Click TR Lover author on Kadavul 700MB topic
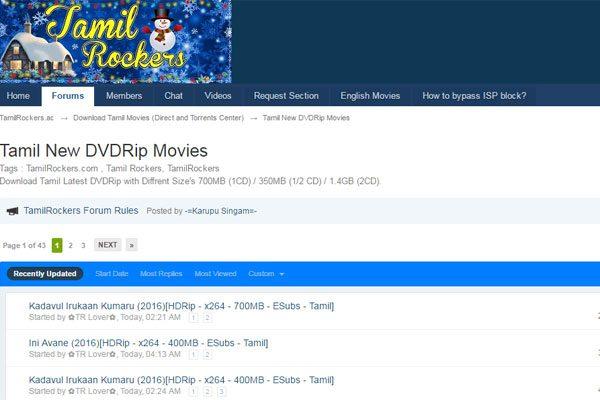The height and width of the screenshot is (400, 600). (92, 317)
